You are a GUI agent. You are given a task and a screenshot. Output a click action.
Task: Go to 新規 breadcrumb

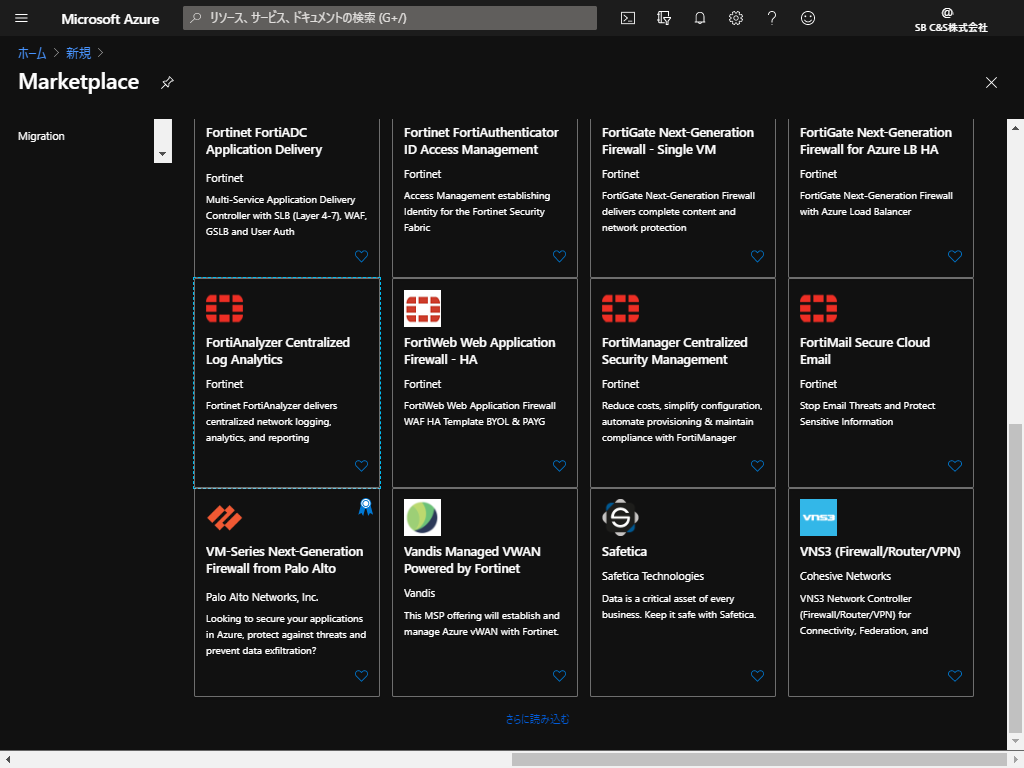click(78, 54)
